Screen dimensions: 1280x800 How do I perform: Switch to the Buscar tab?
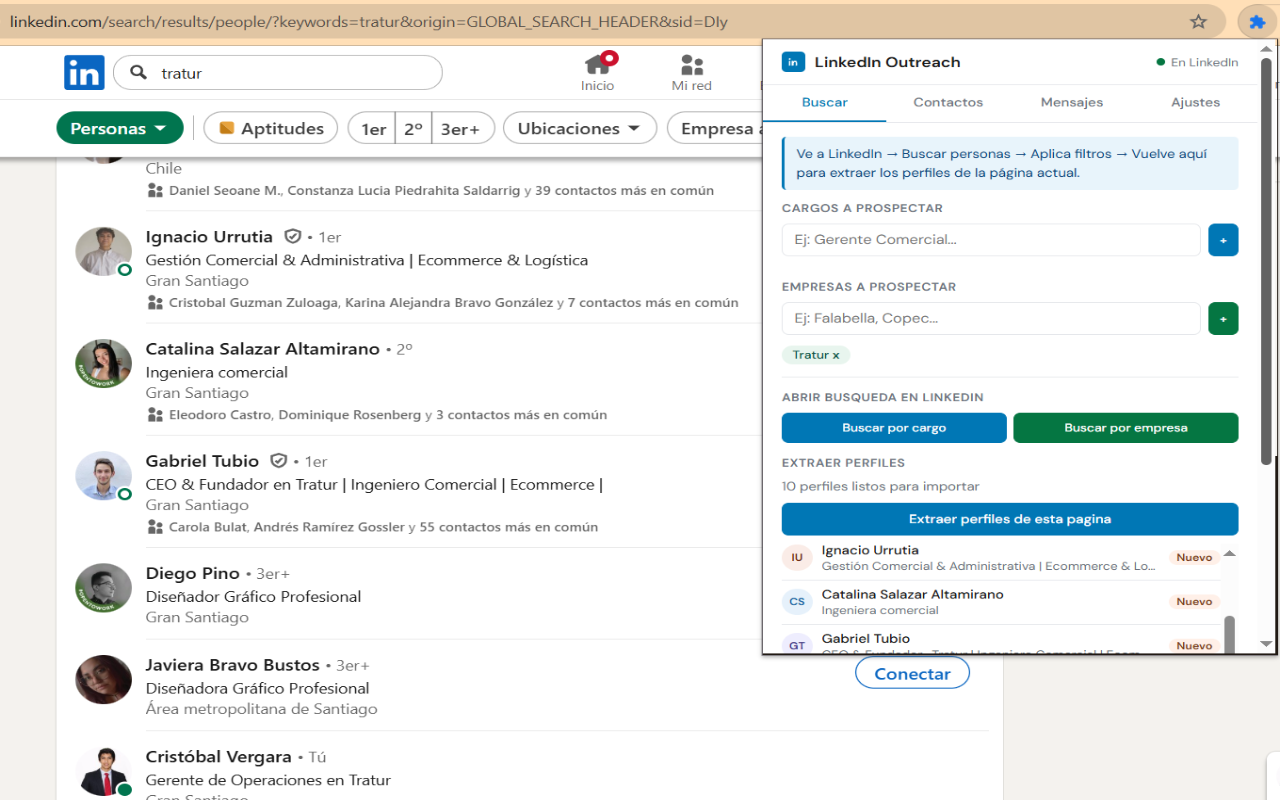pyautogui.click(x=825, y=102)
